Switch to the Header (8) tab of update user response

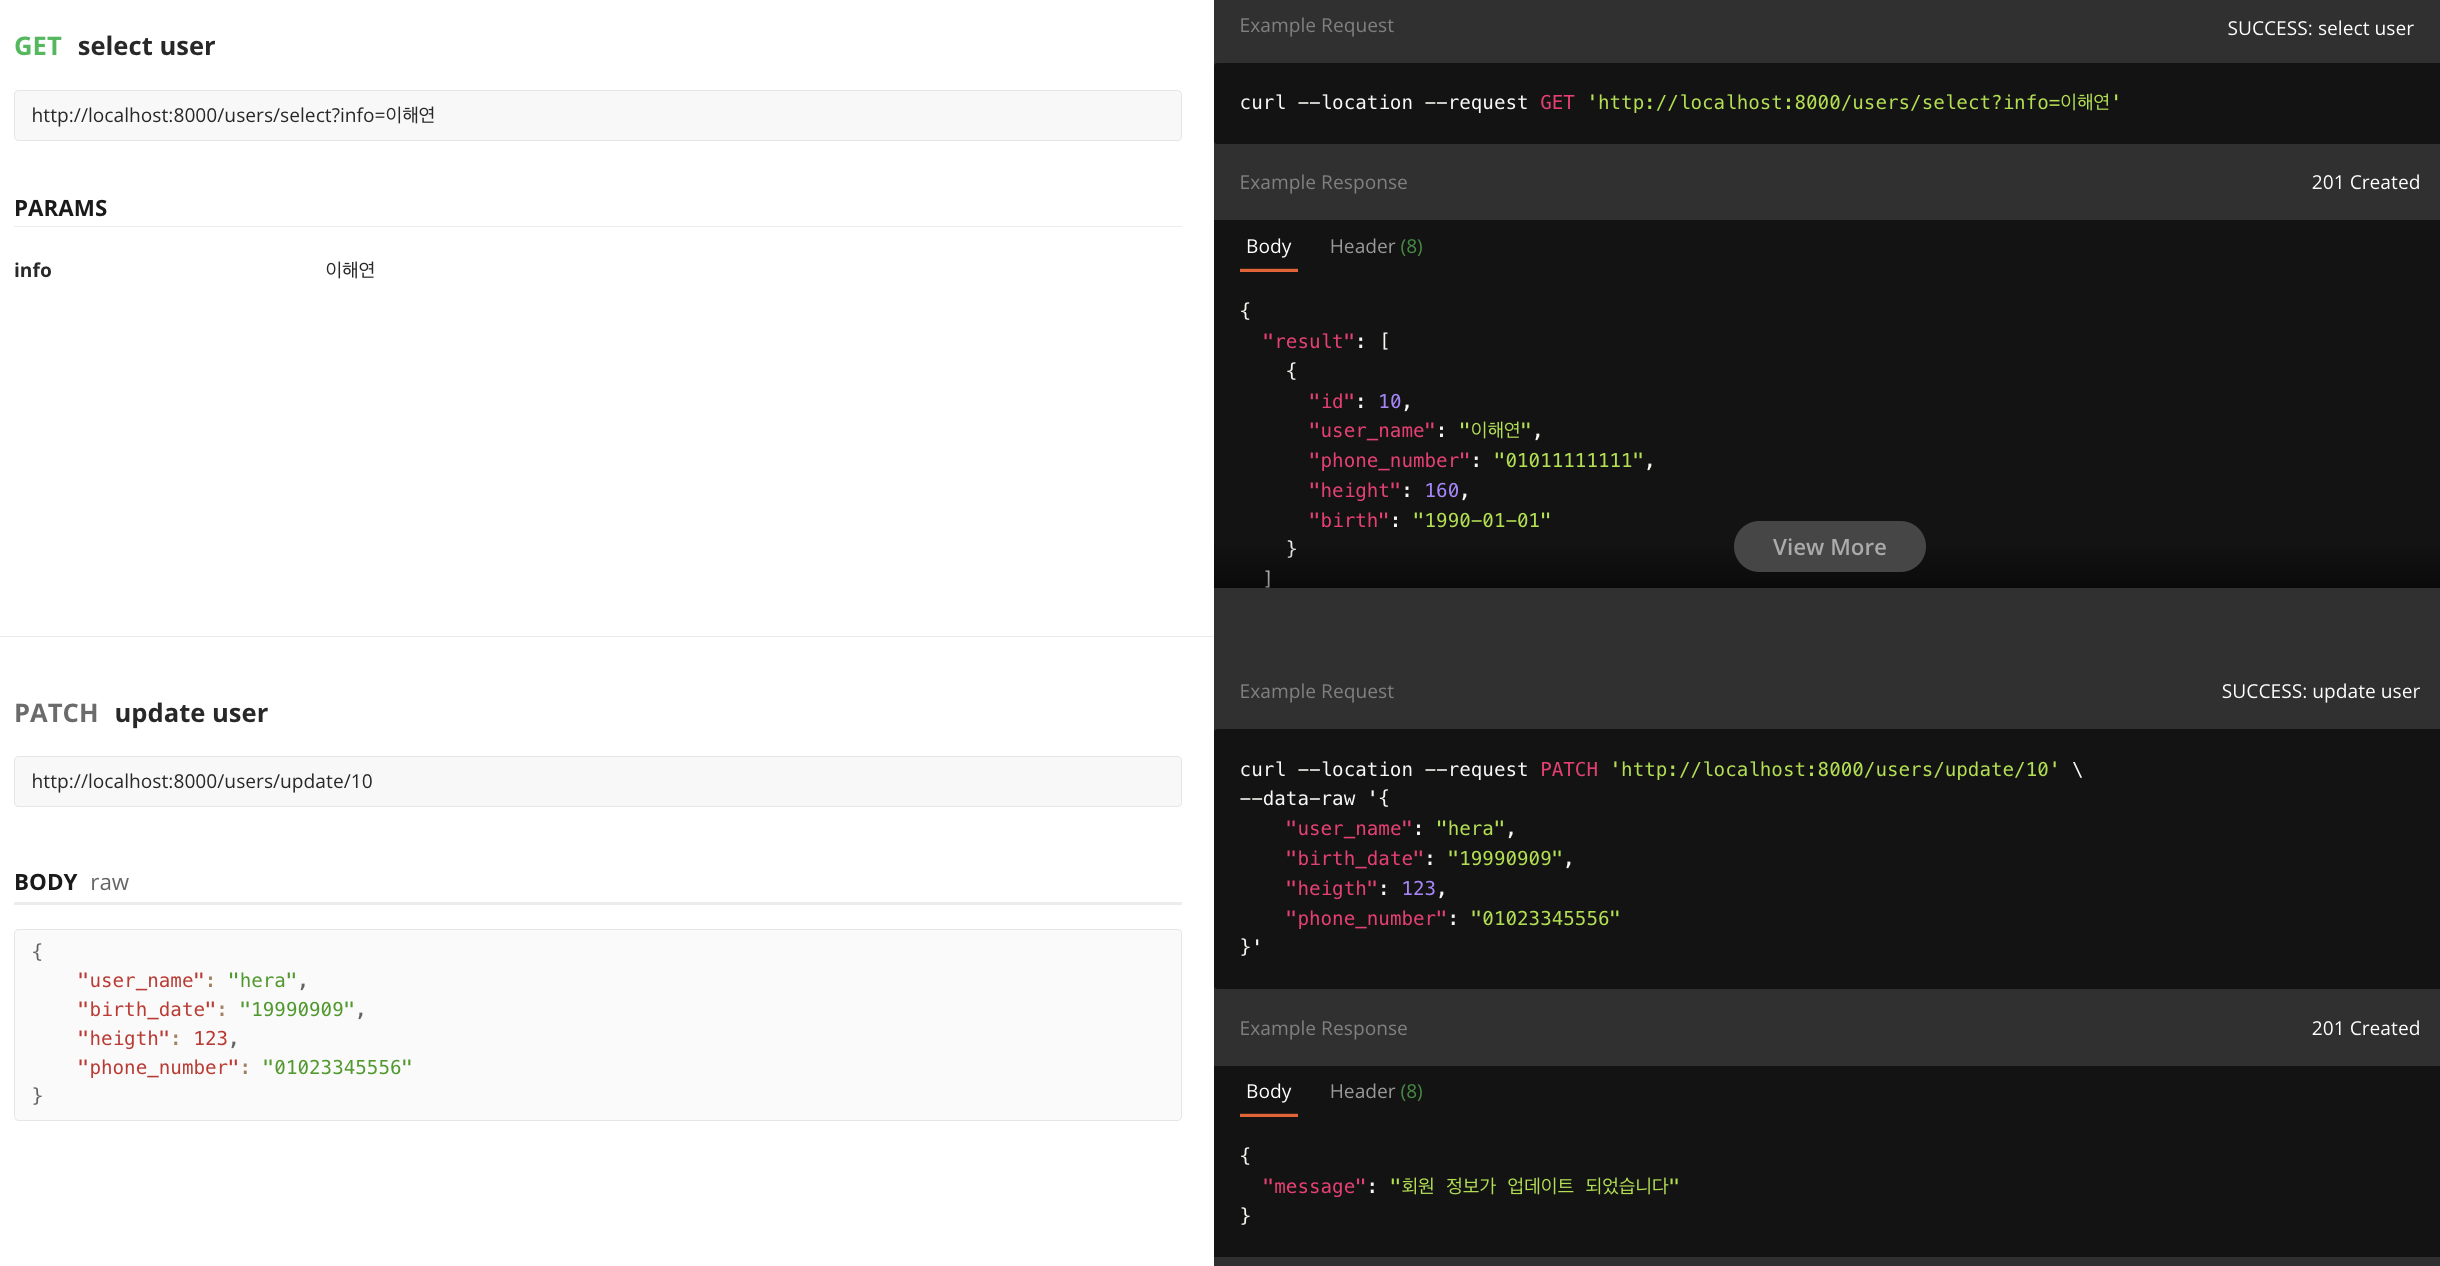click(1375, 1091)
